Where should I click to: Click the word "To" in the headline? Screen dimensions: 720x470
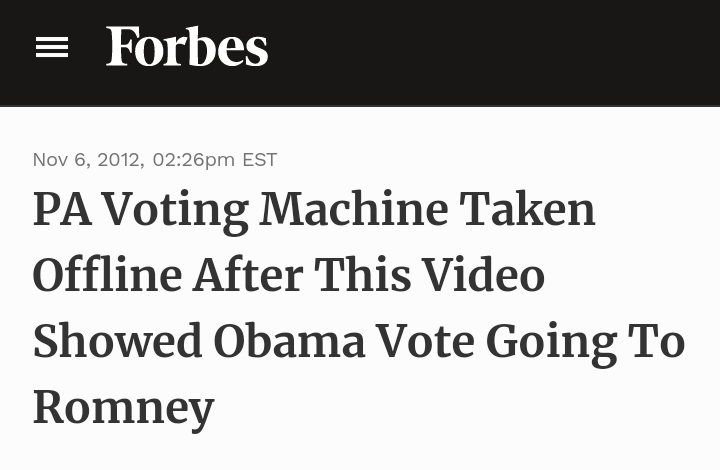[x=656, y=342]
